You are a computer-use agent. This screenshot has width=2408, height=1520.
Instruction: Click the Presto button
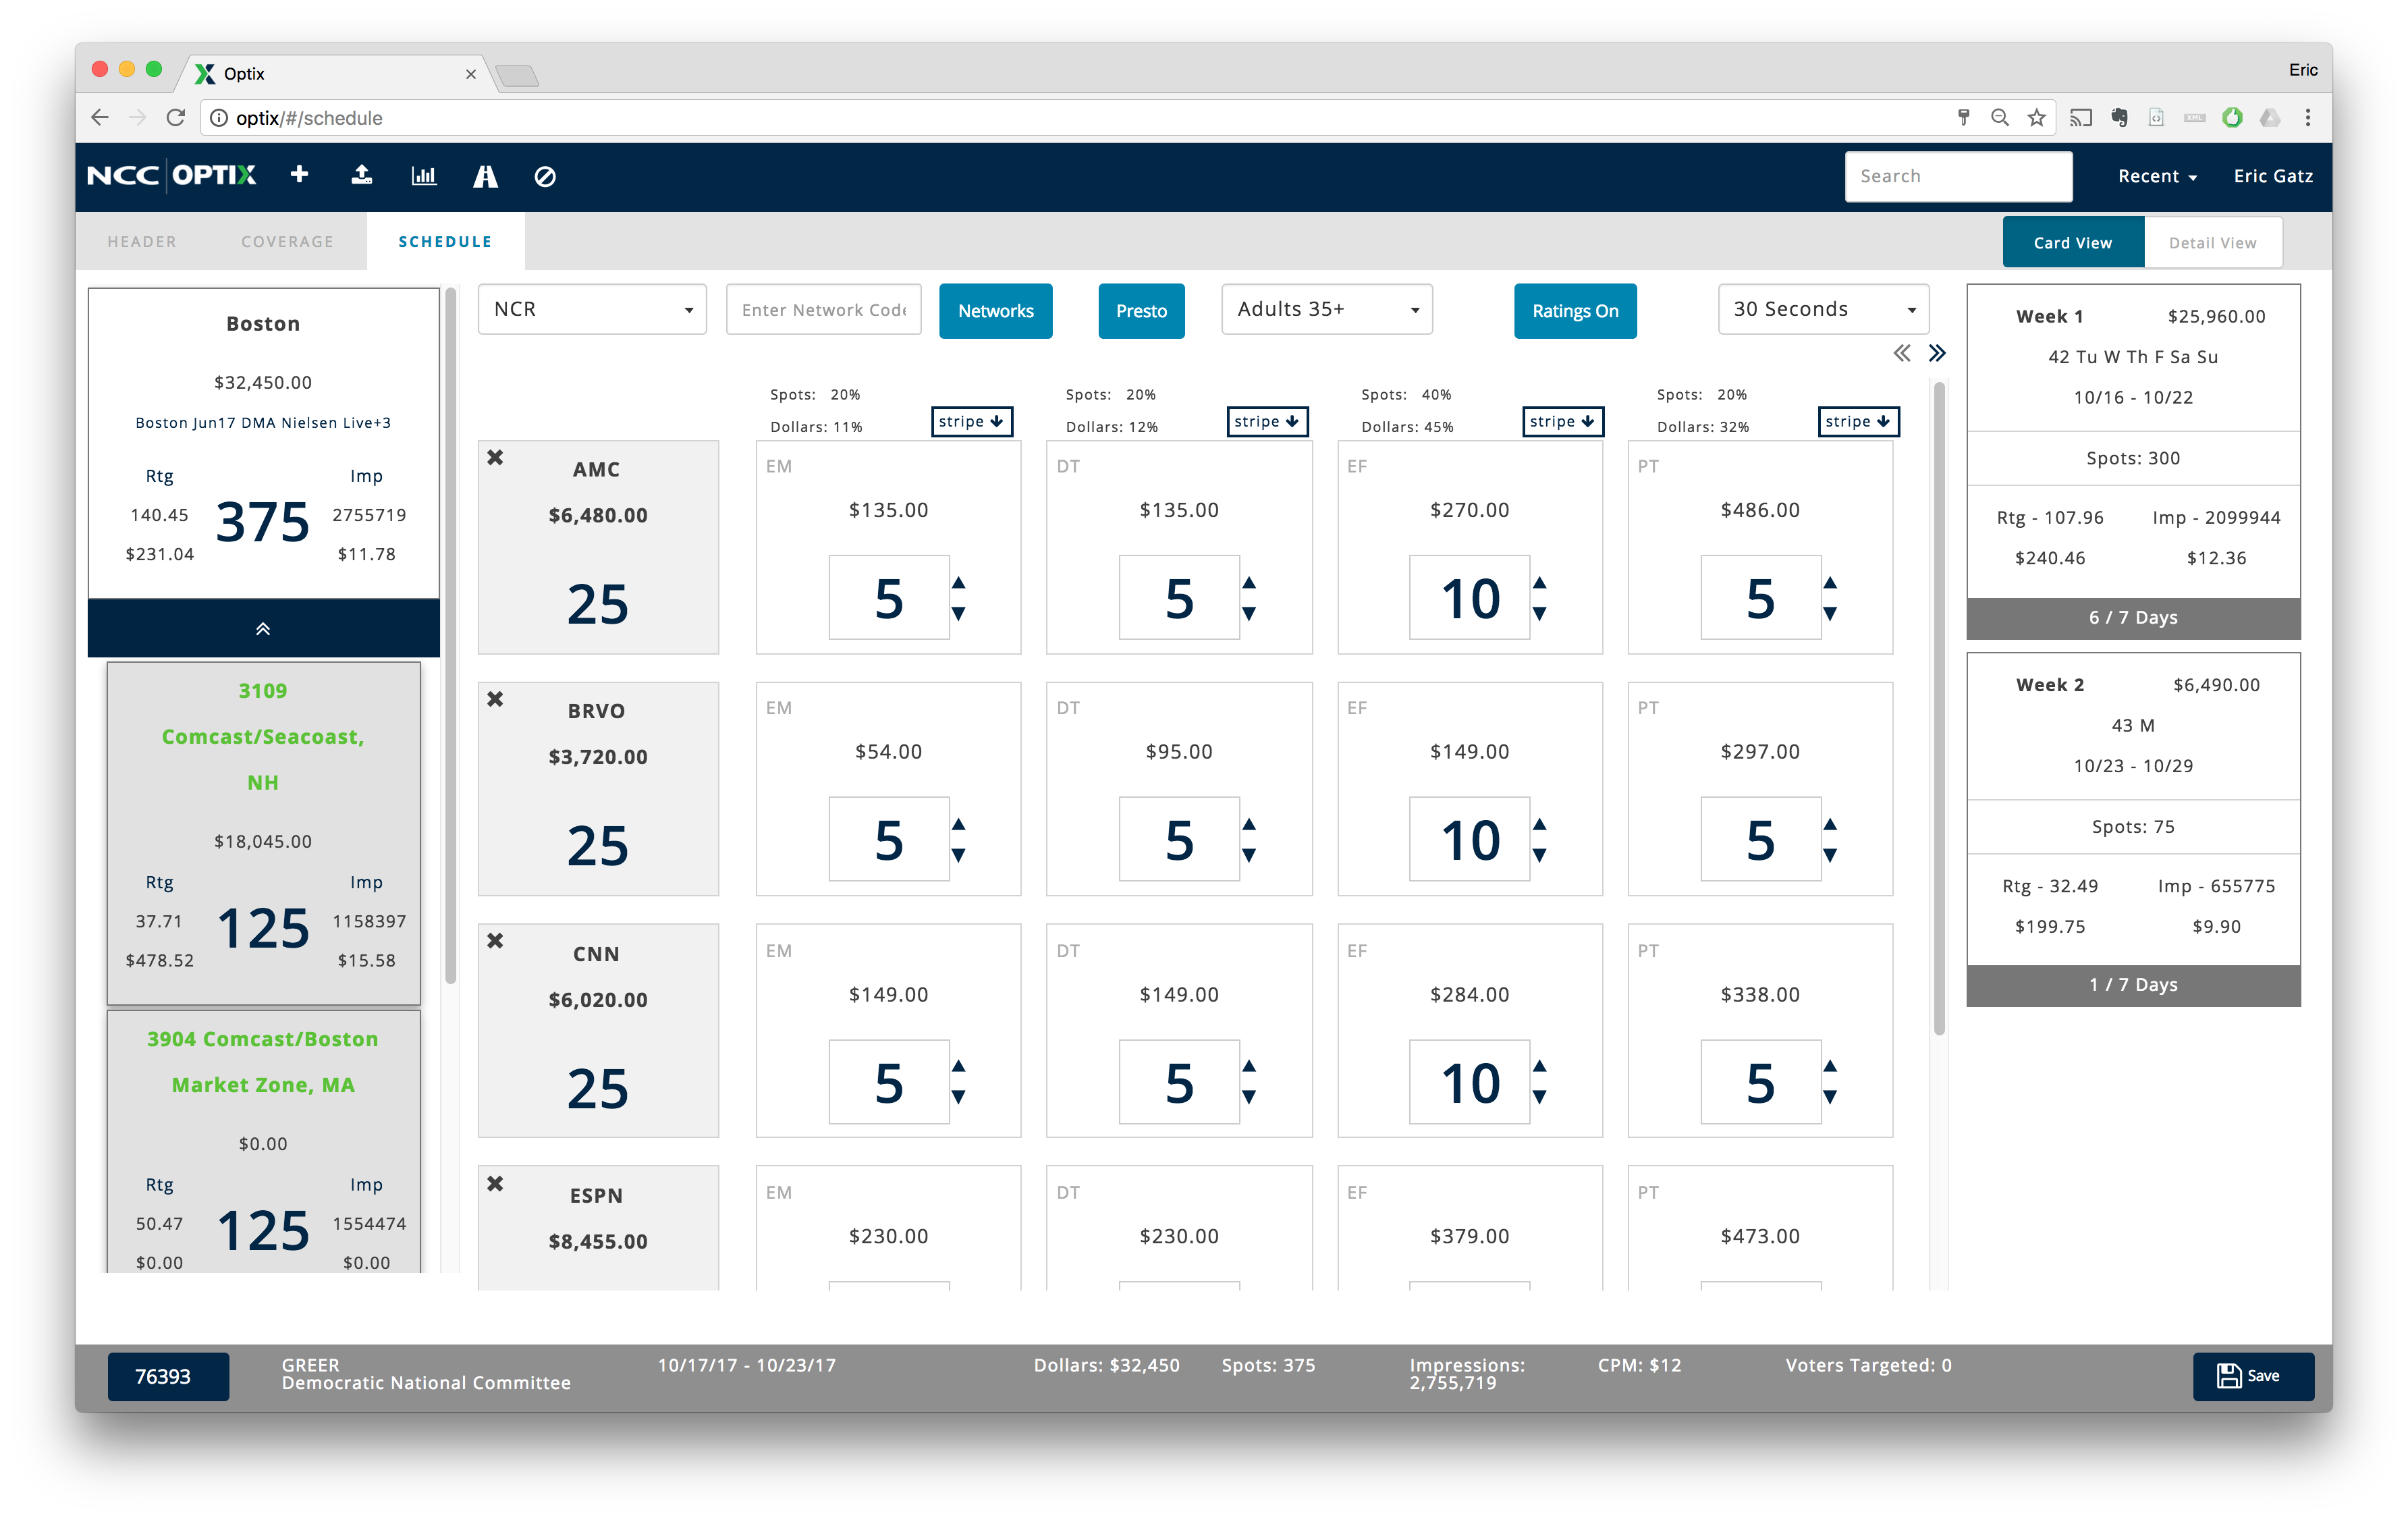1141,311
